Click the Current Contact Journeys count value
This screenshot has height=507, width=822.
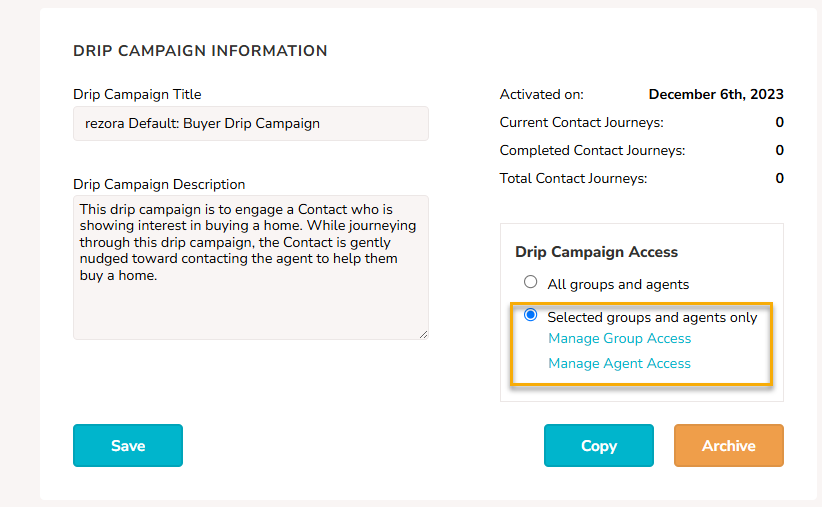(x=780, y=122)
